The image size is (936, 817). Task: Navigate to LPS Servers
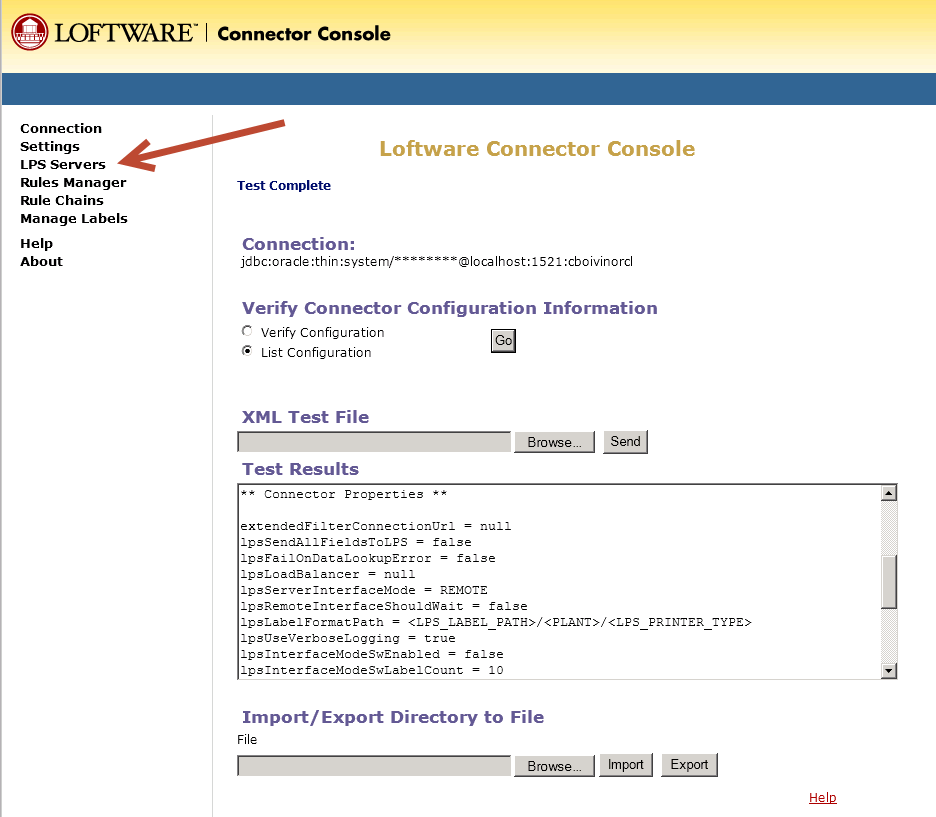pos(62,164)
